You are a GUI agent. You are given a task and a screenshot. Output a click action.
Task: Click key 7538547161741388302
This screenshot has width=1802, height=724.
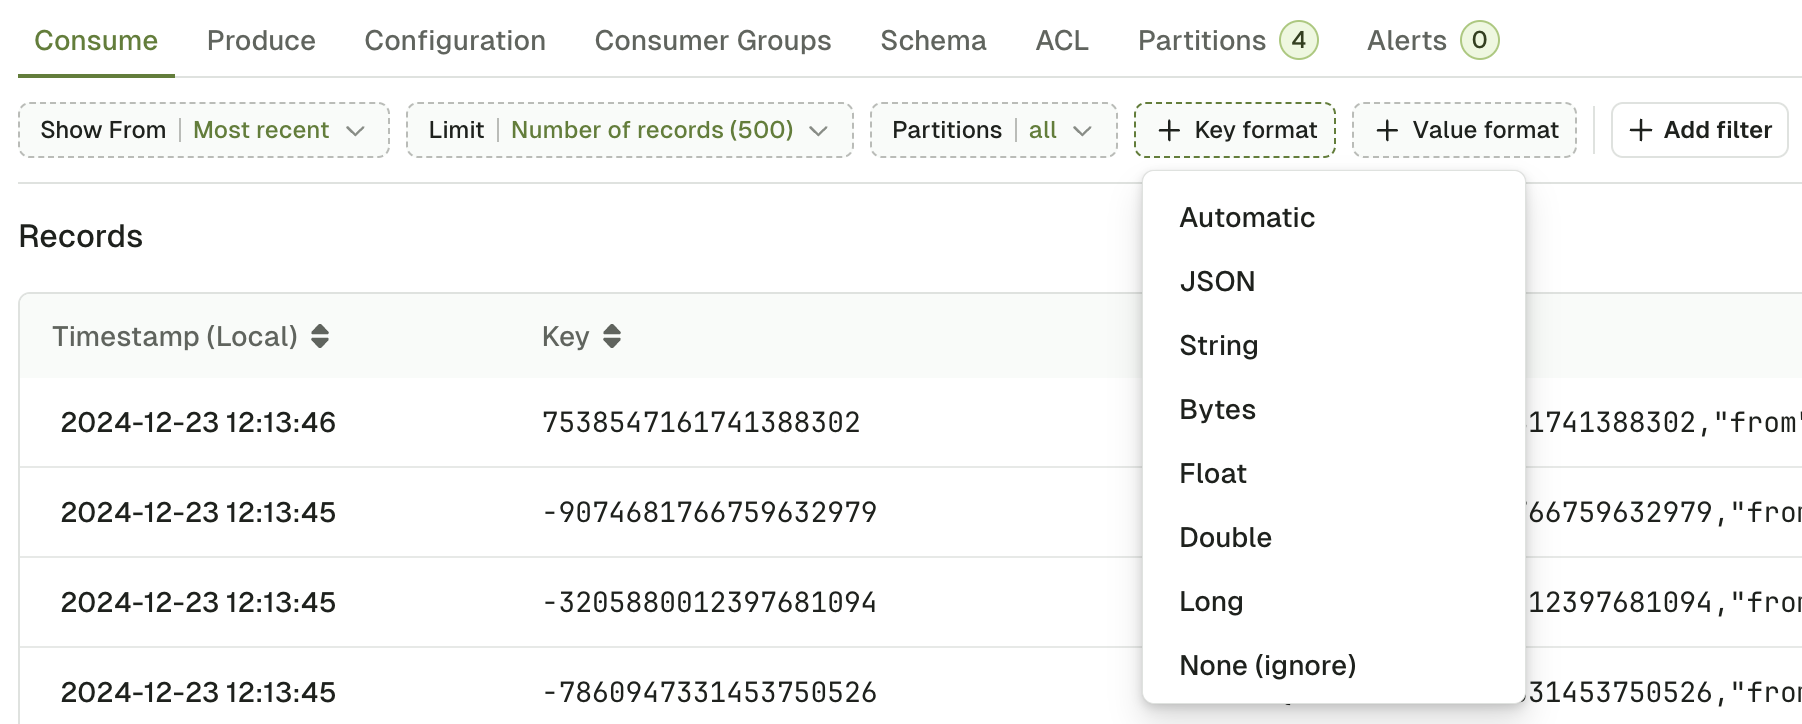(701, 422)
